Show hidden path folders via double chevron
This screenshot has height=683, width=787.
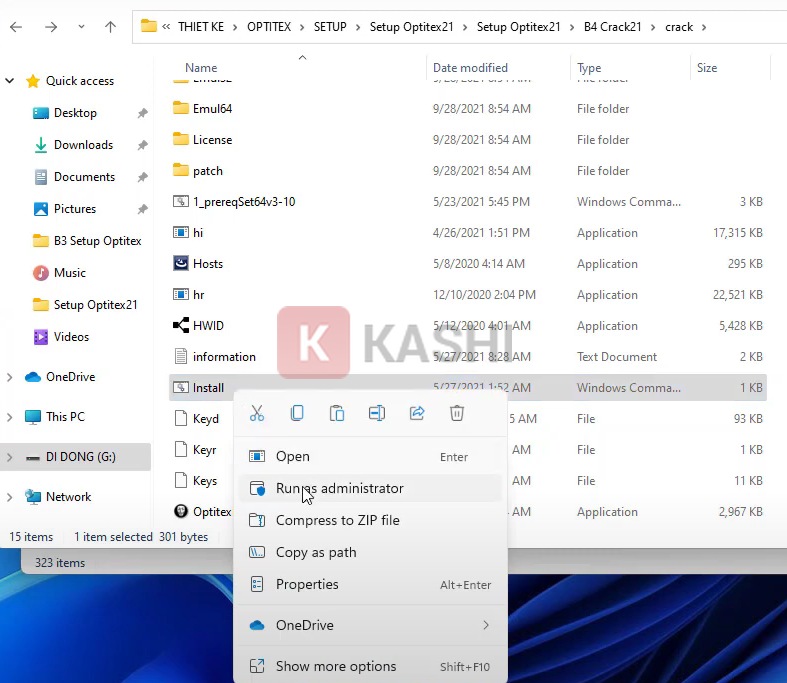coord(166,27)
